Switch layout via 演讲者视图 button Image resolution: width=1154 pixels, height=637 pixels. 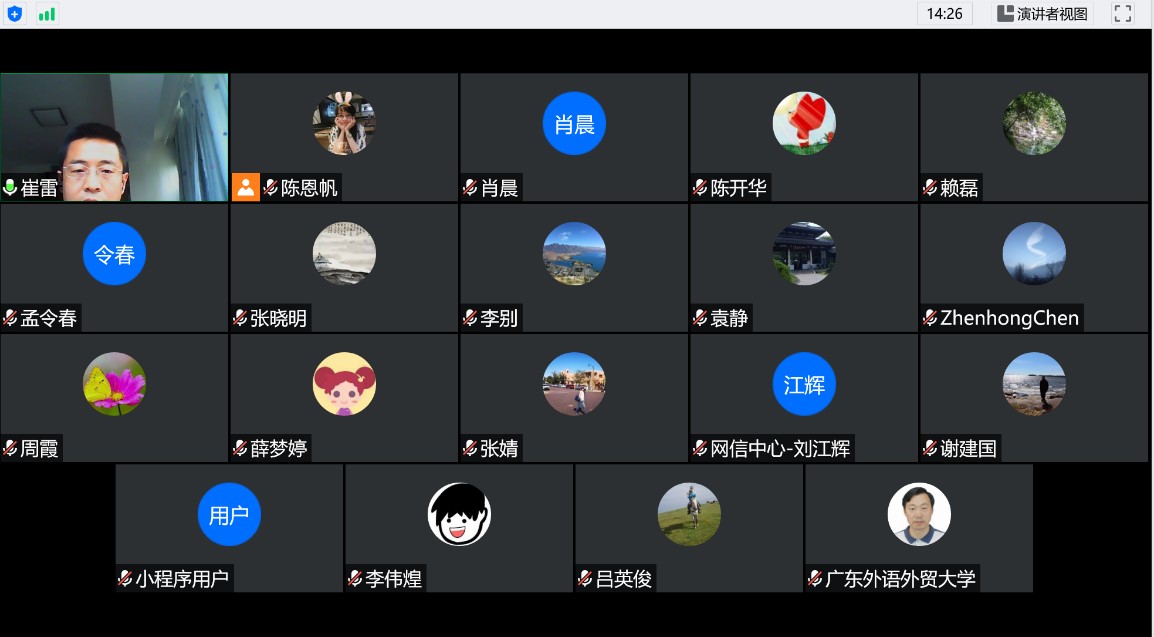[1042, 14]
